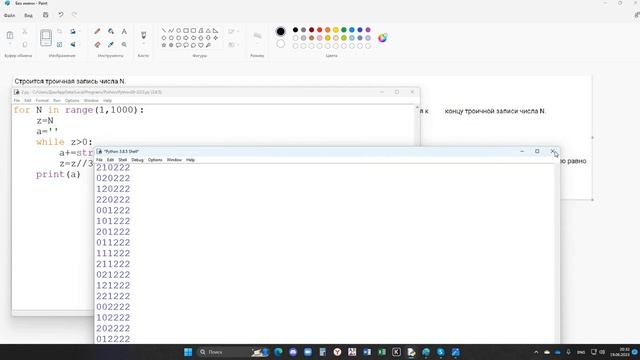640x360 pixels.
Task: Open the Windows Start menu
Action: click(x=188, y=352)
